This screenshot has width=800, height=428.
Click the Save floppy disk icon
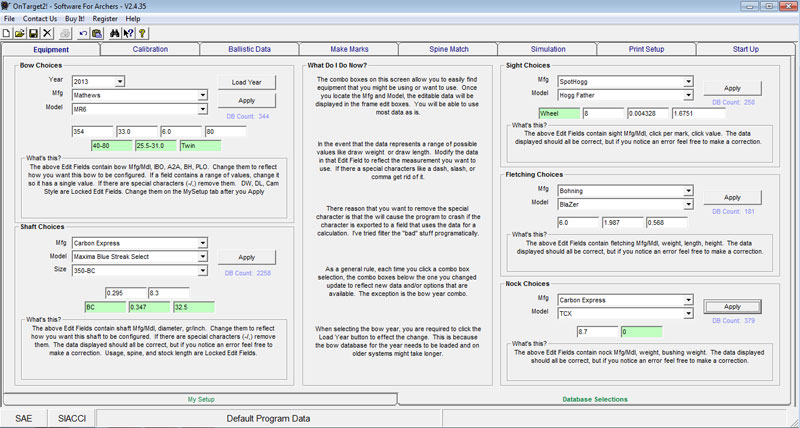coord(33,33)
